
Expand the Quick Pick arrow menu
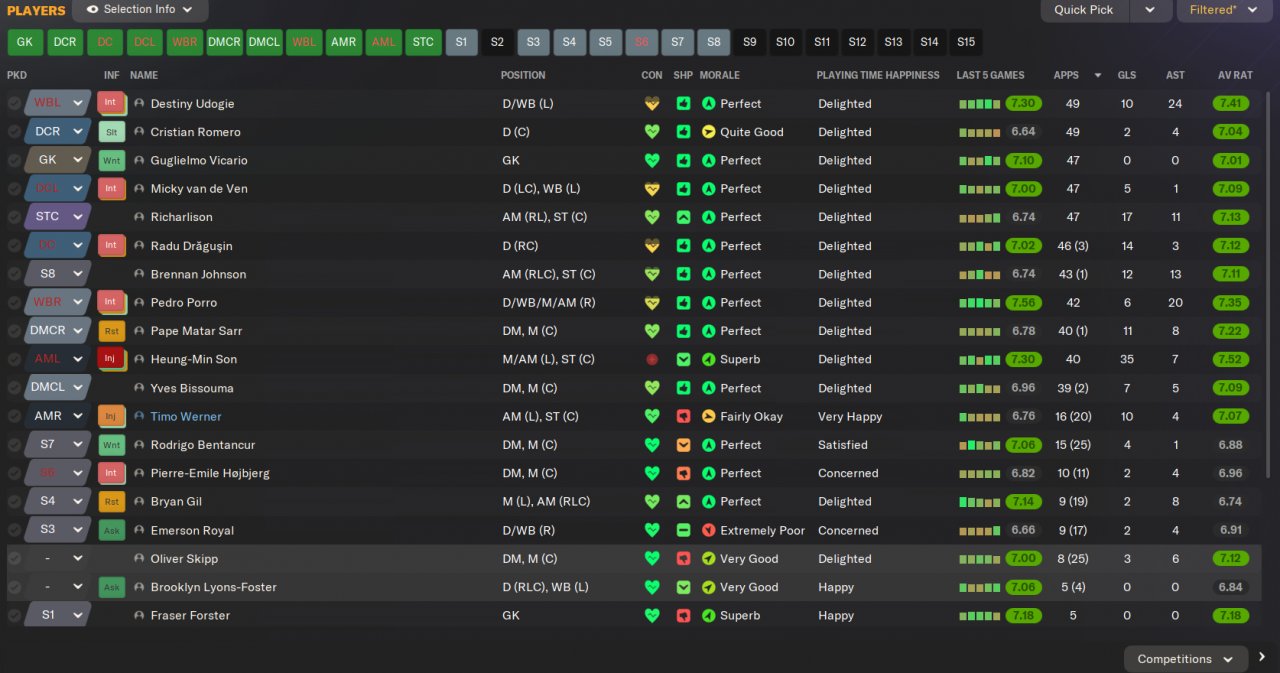[x=1150, y=10]
